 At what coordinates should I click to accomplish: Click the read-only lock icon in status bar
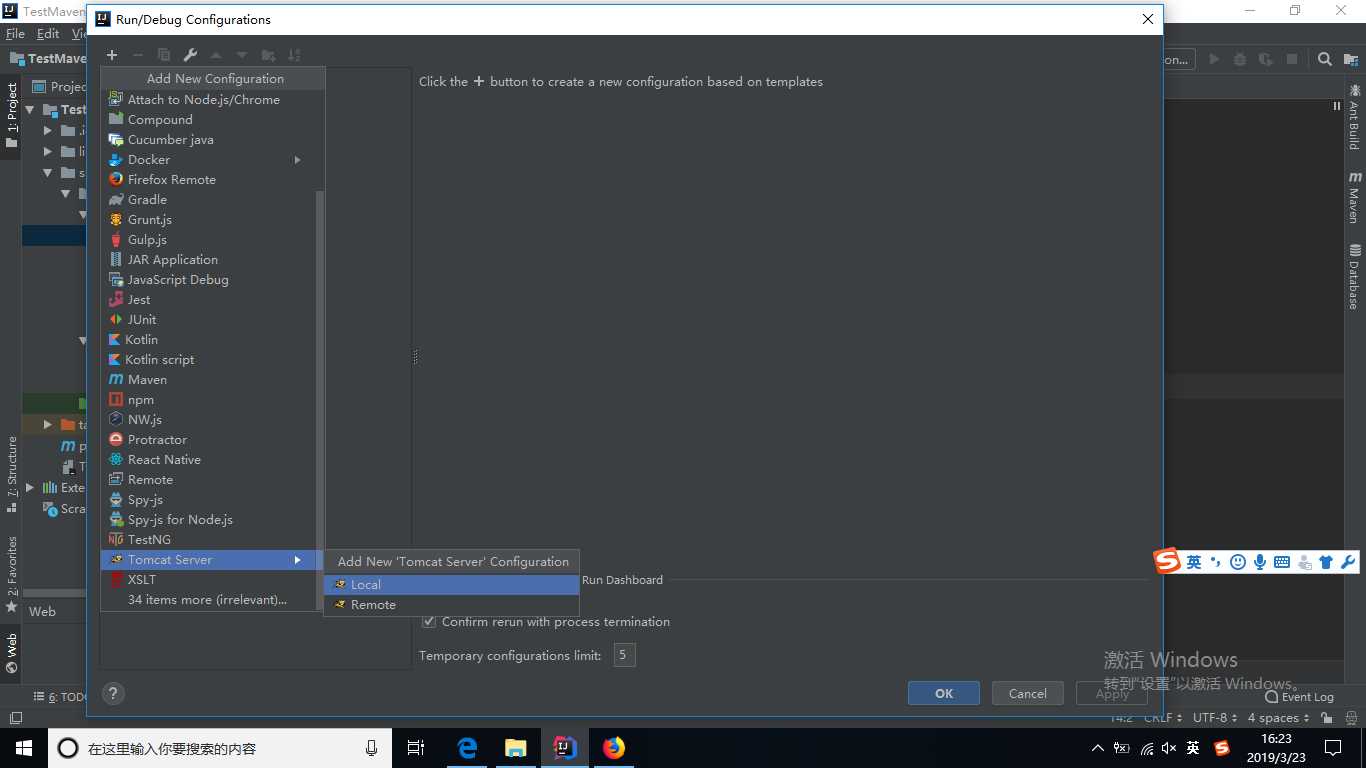pos(1326,718)
